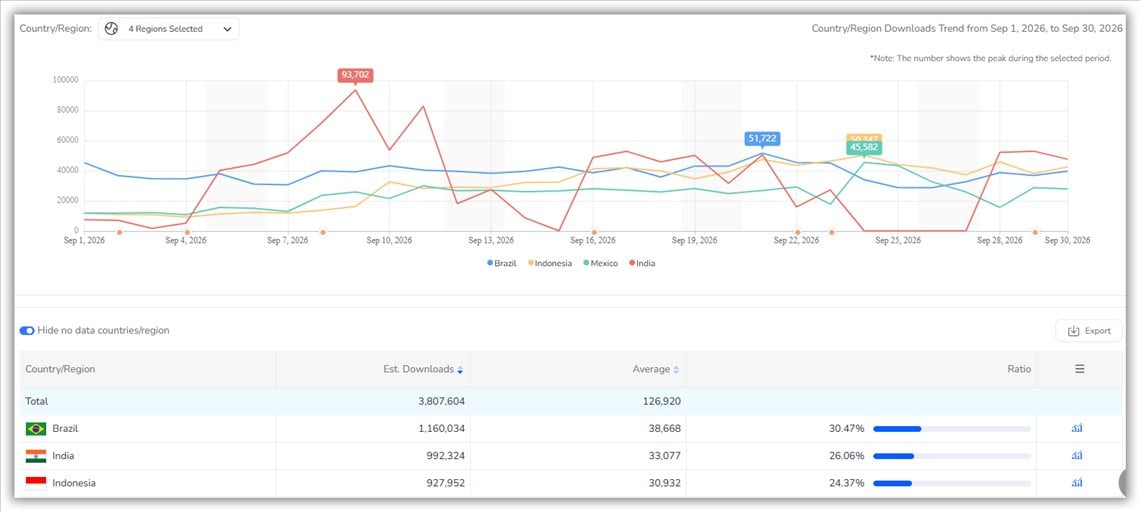Screen dimensions: 1140x512
Task: Toggle India series in chart legend
Action: (642, 263)
